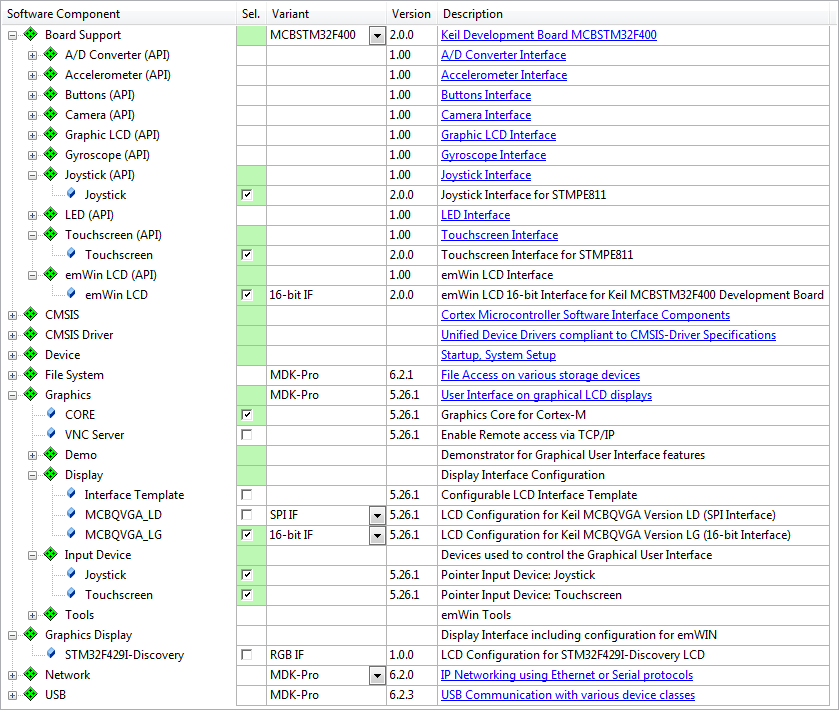
Task: Open the Network variant MDK-Pro dropdown
Action: click(376, 675)
